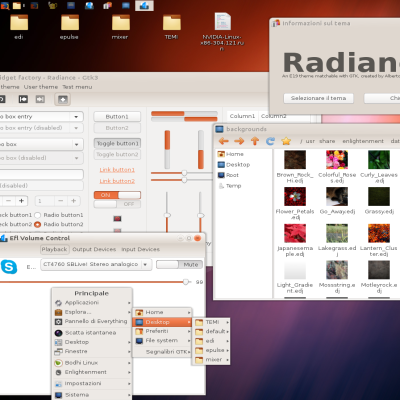Viewport: 400px width, 400px height.
Task: Open the NVIDIA-Linux run file icon
Action: click(x=222, y=22)
